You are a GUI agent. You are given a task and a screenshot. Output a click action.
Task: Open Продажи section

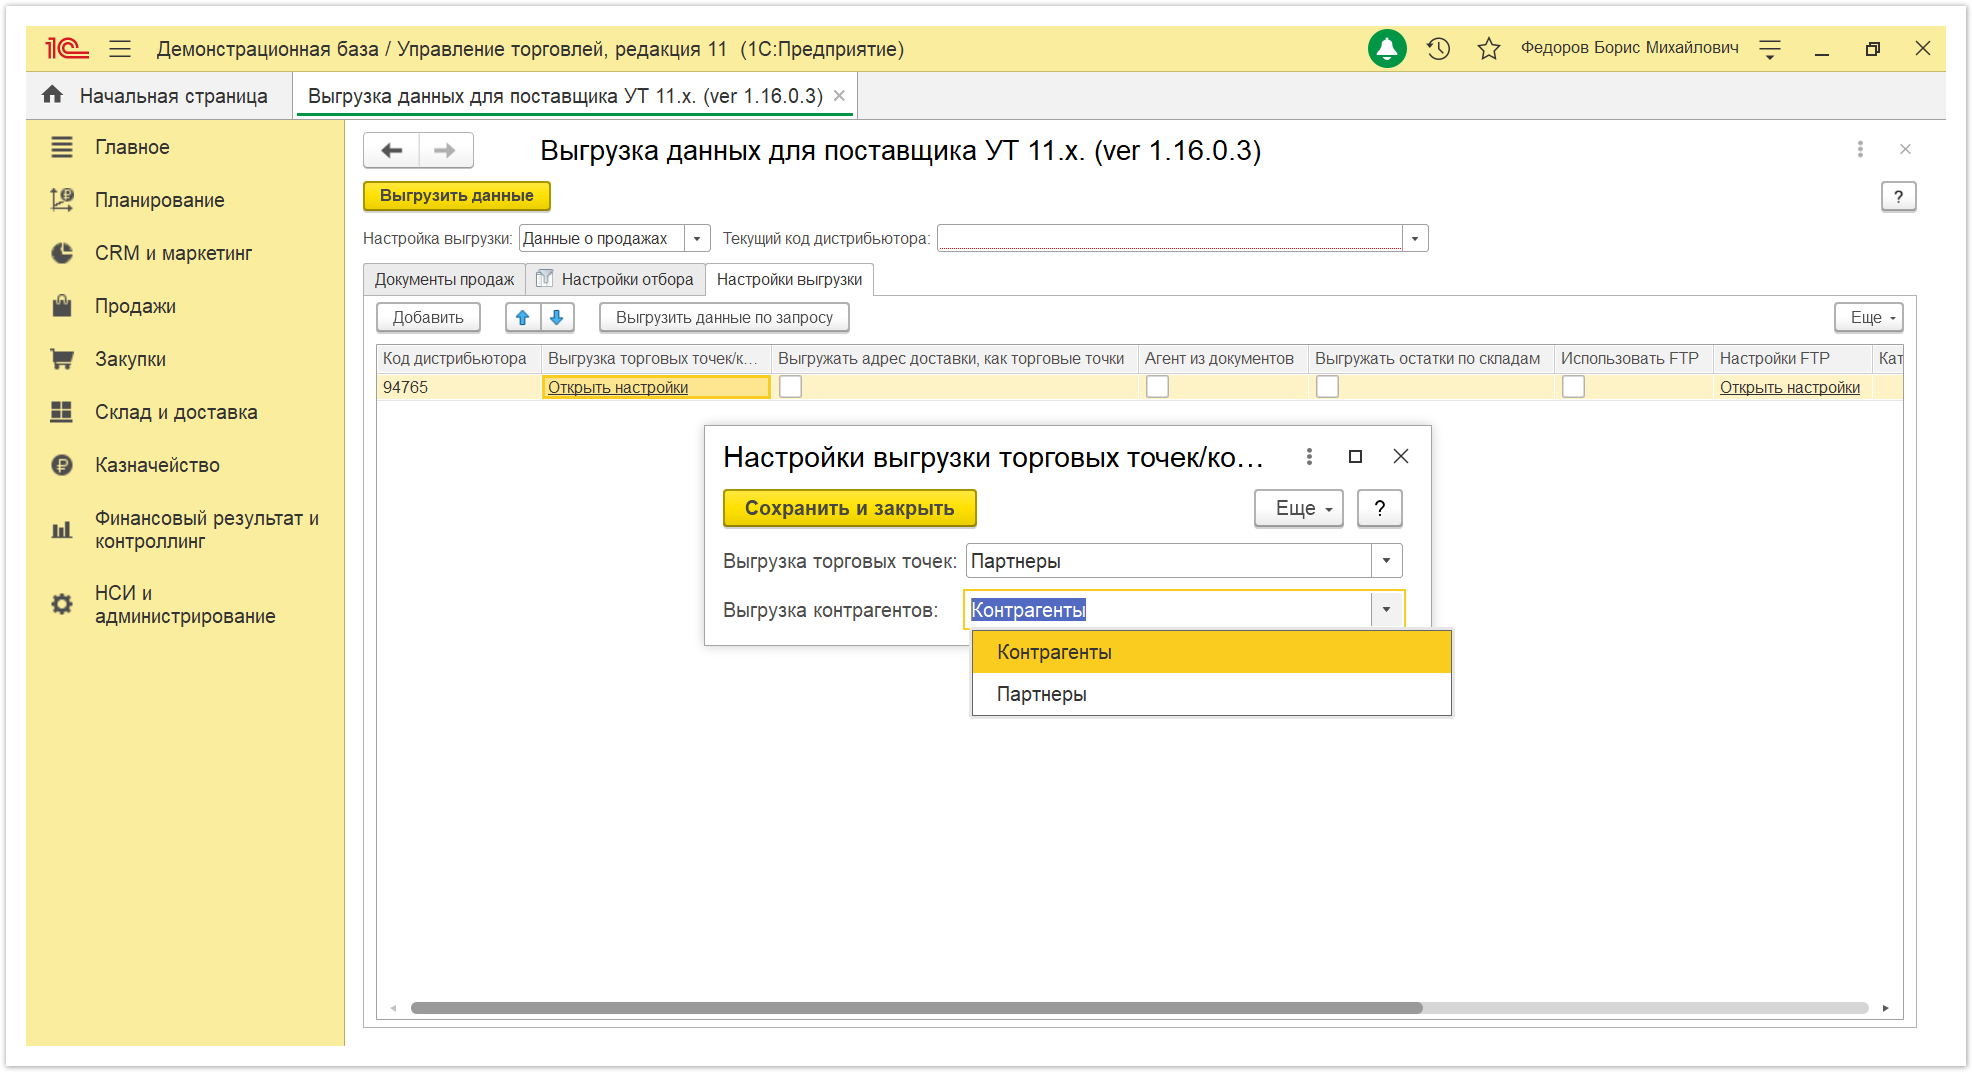[135, 306]
